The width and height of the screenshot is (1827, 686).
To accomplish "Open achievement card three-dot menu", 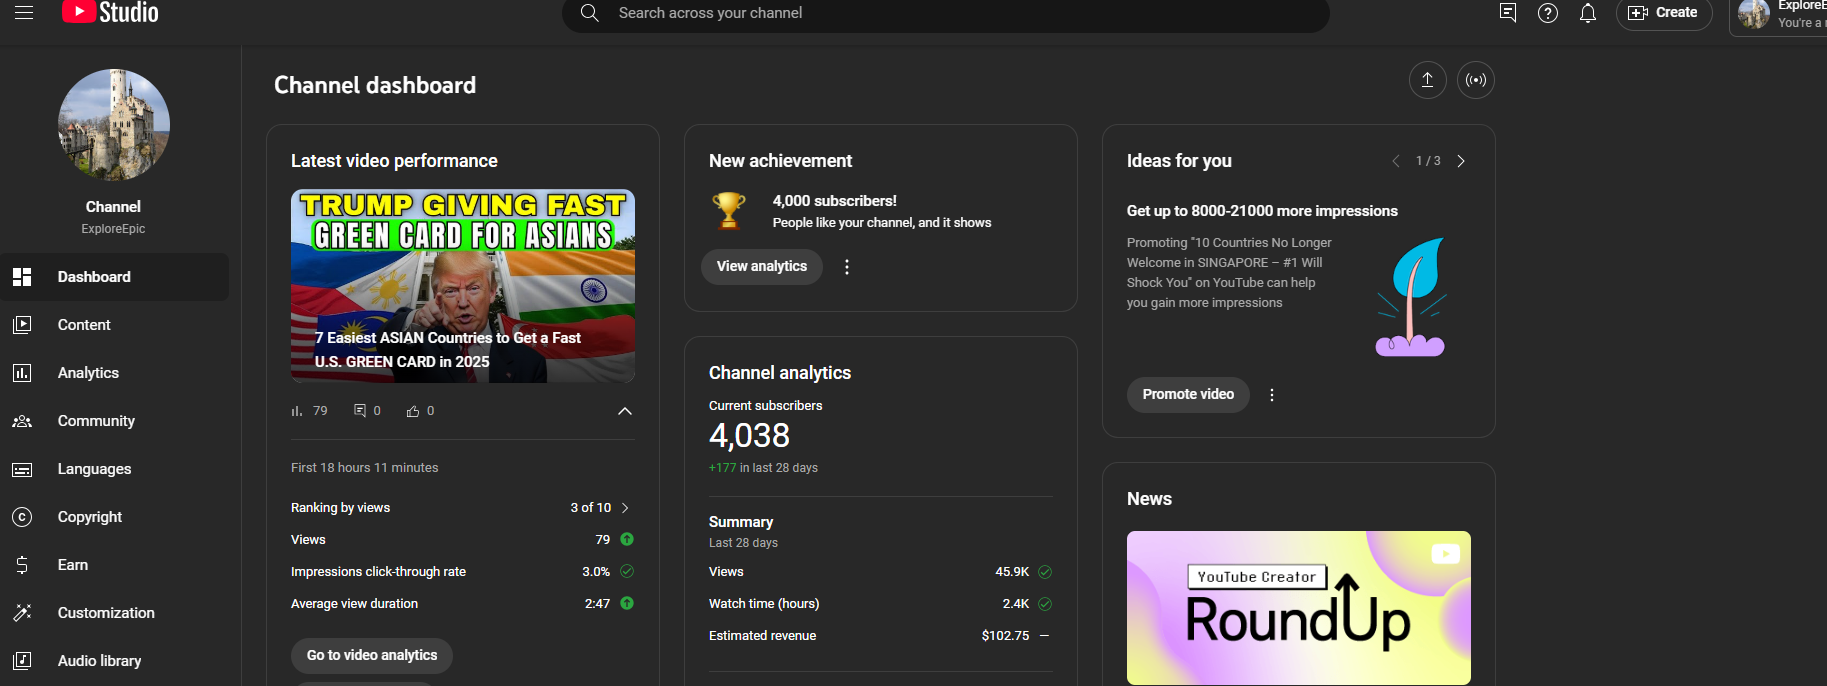I will [847, 267].
